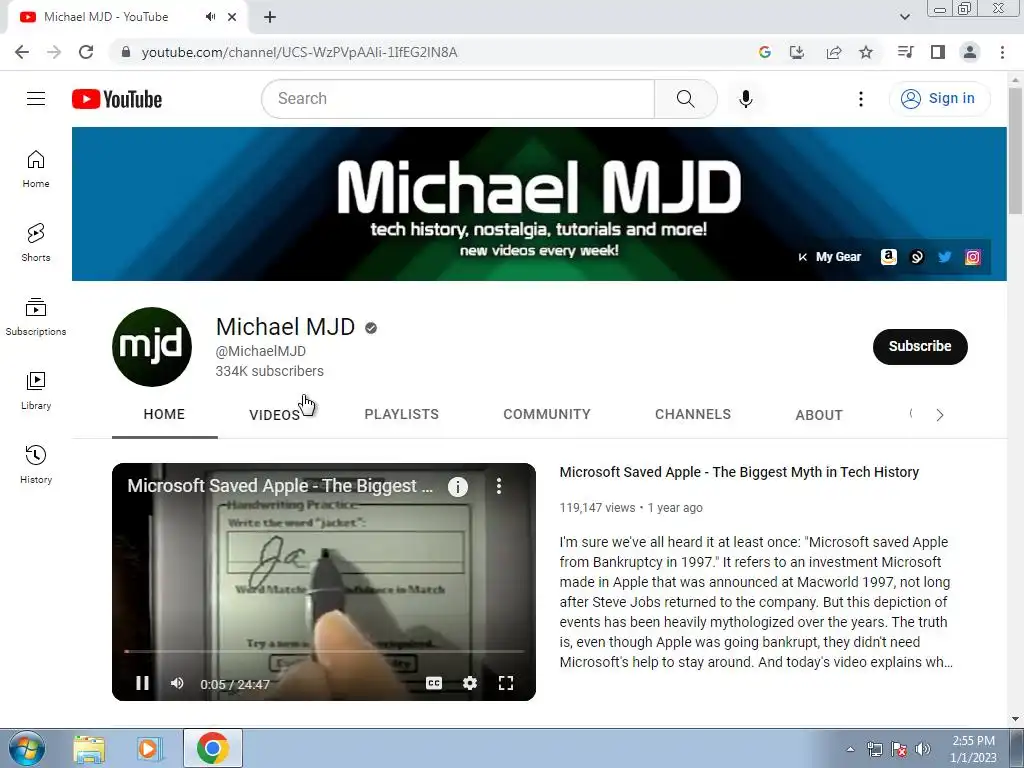Click the Amazon icon in banner

[x=888, y=257]
